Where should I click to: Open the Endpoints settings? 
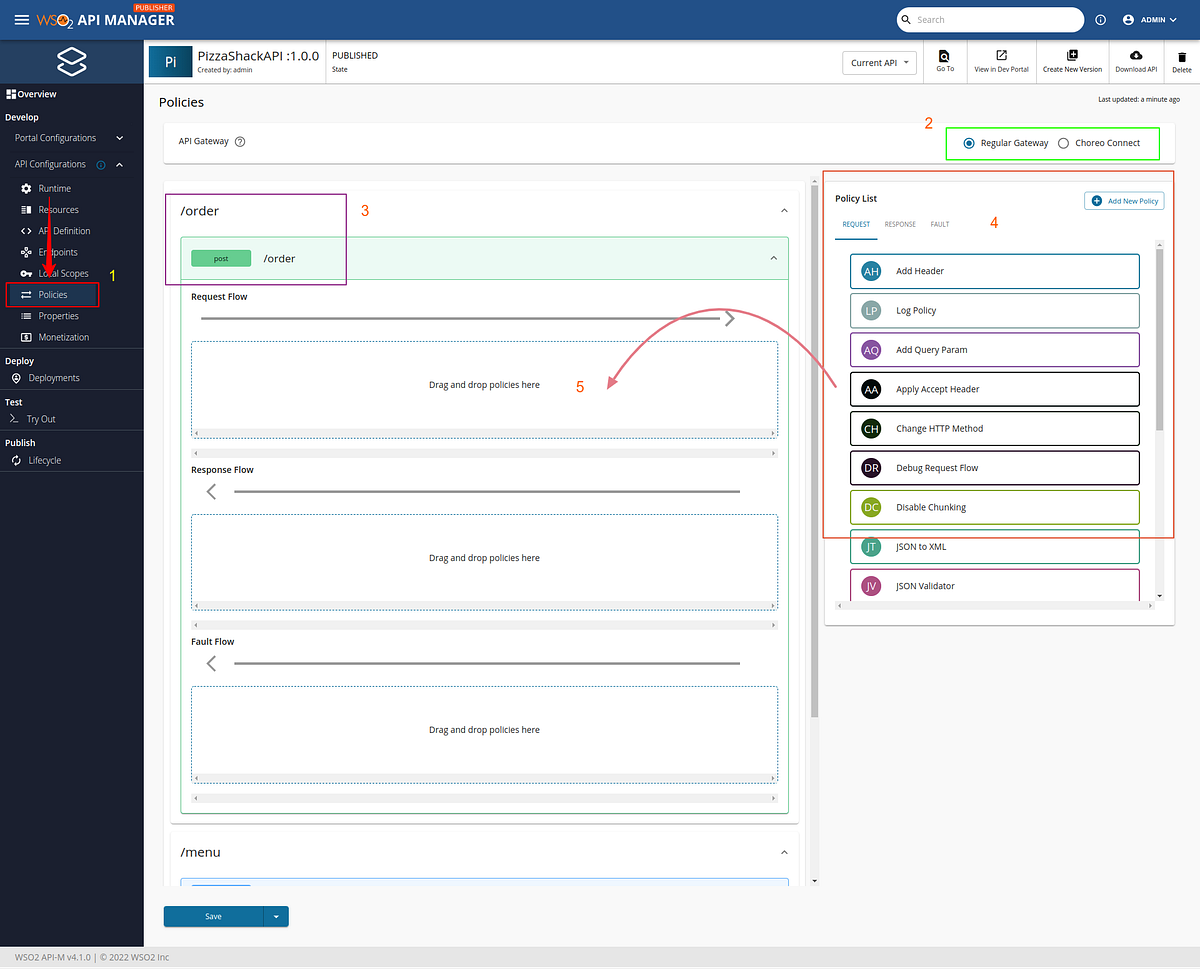pyautogui.click(x=57, y=251)
